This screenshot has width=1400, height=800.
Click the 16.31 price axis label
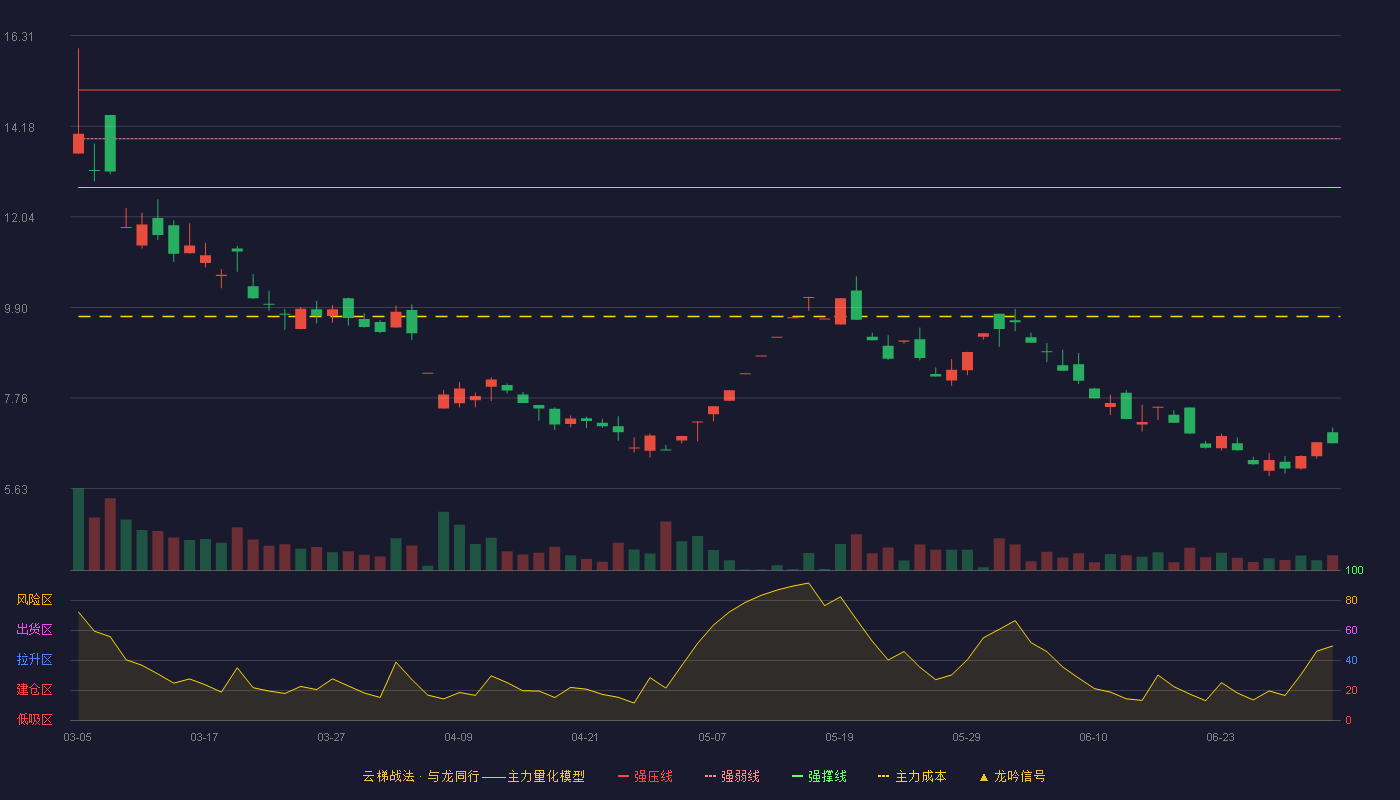coord(19,37)
